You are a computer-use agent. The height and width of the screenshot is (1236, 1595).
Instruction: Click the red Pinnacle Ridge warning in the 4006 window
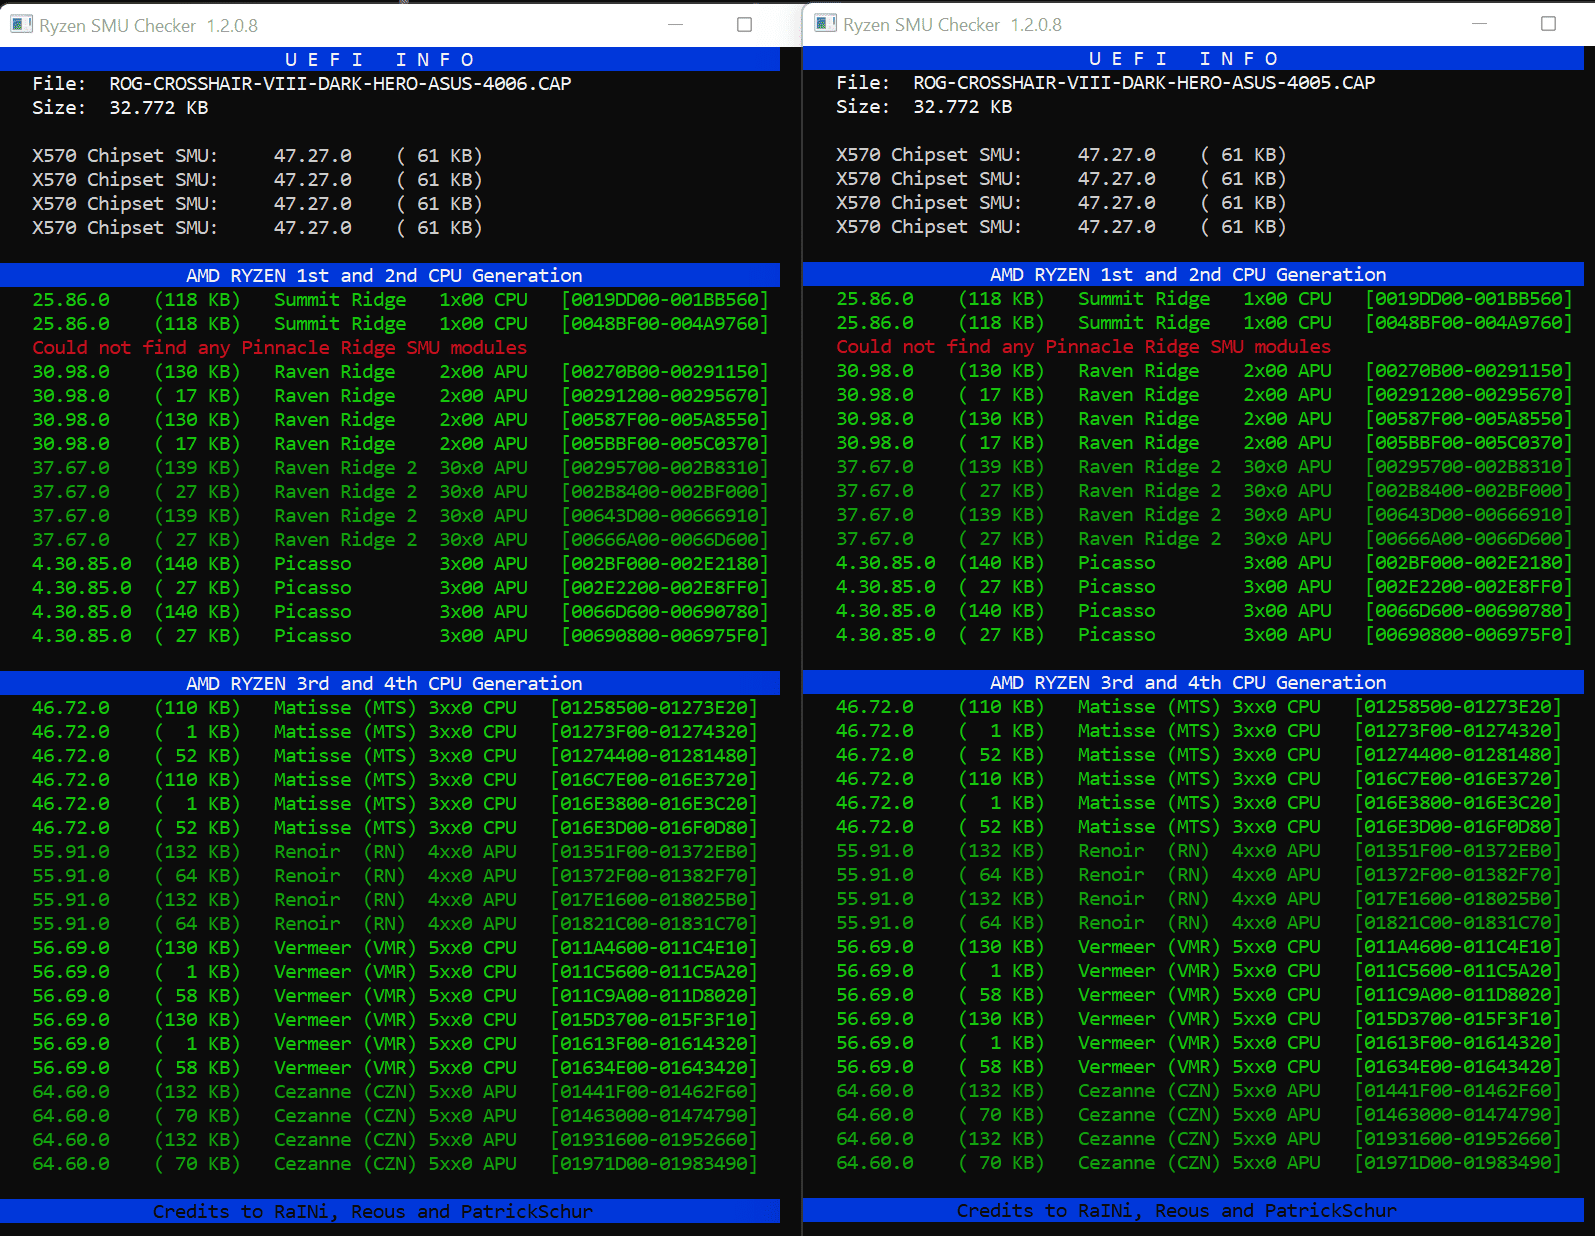[x=280, y=348]
